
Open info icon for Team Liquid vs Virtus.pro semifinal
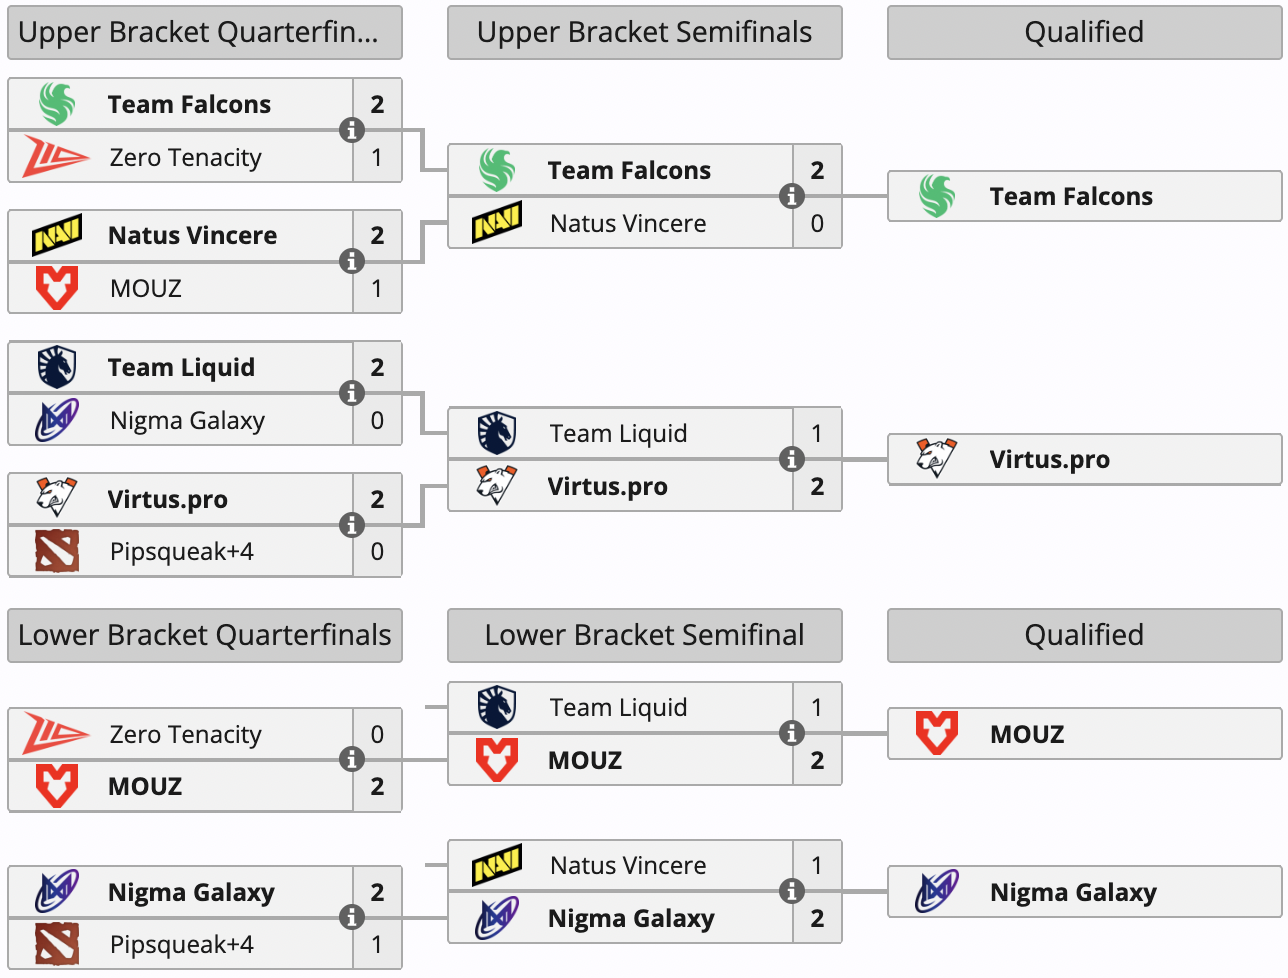point(791,459)
